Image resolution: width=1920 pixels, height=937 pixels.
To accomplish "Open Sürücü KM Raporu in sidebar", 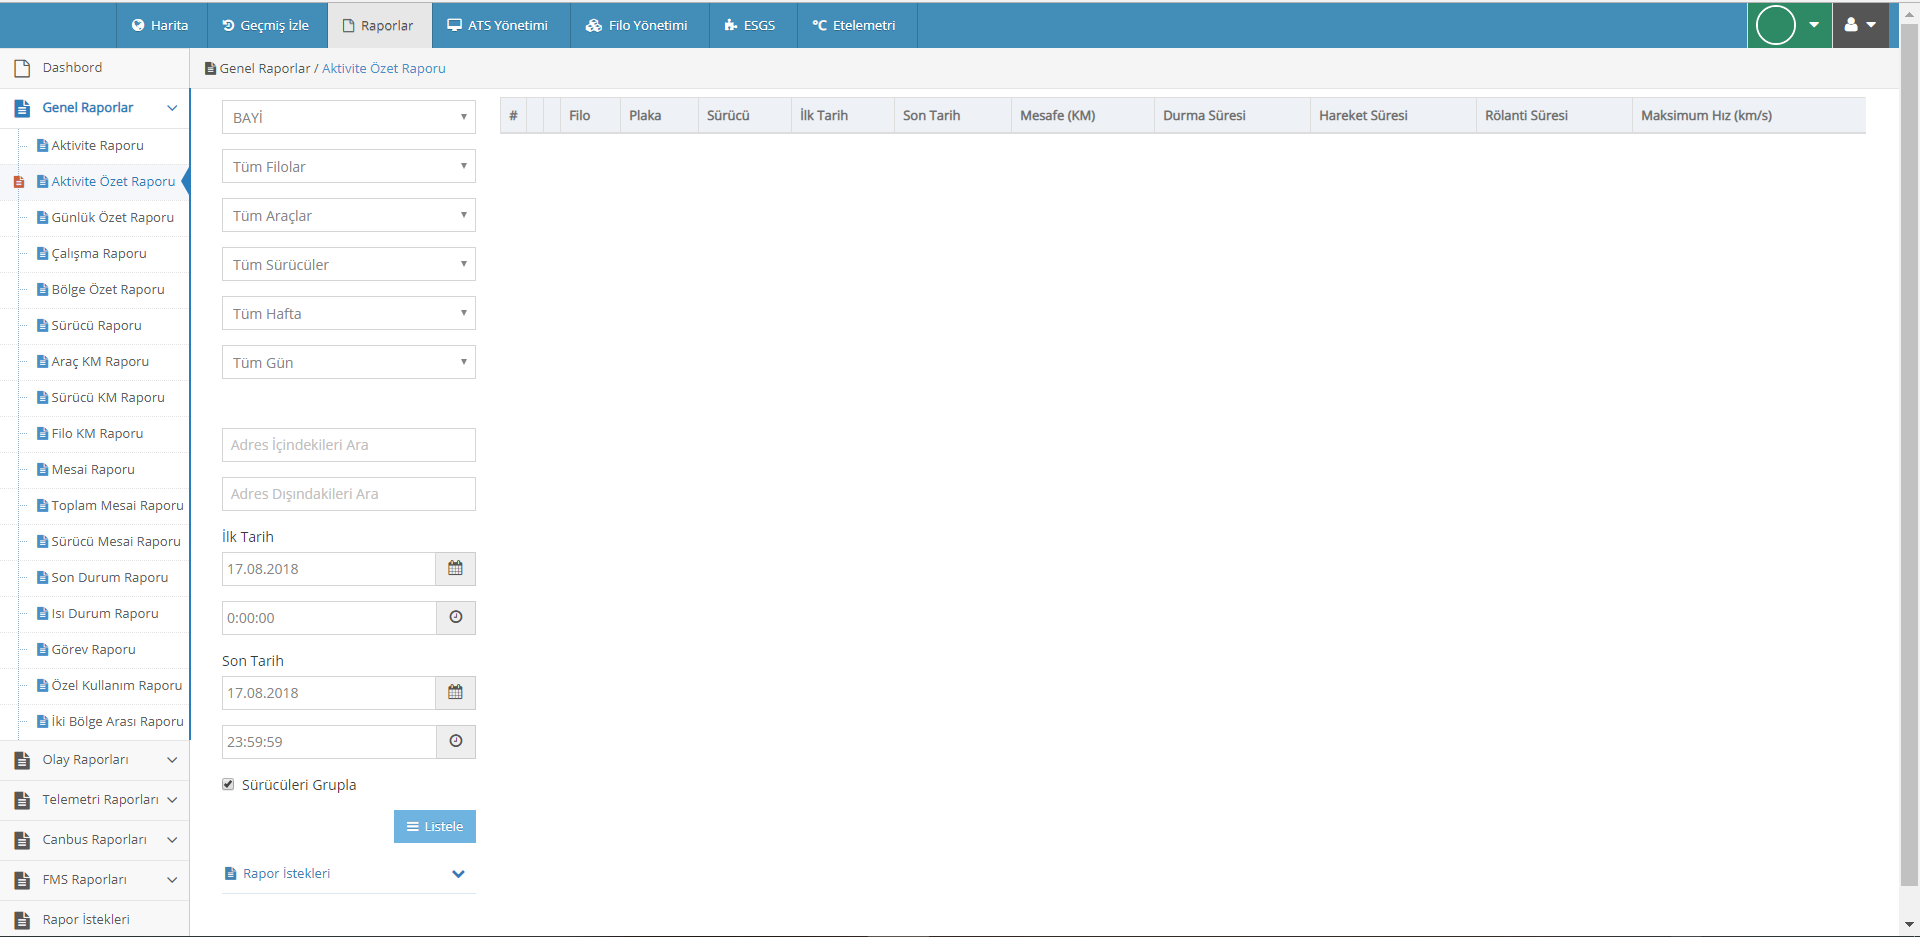I will [108, 398].
